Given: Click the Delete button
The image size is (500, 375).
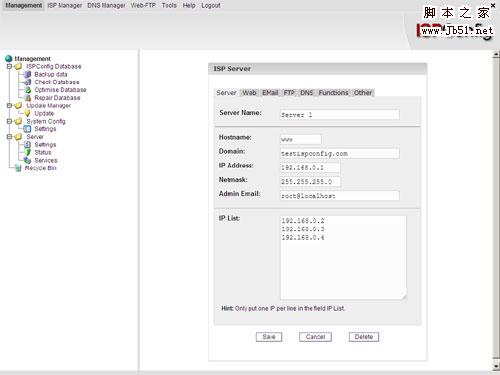Looking at the screenshot, I should [364, 337].
